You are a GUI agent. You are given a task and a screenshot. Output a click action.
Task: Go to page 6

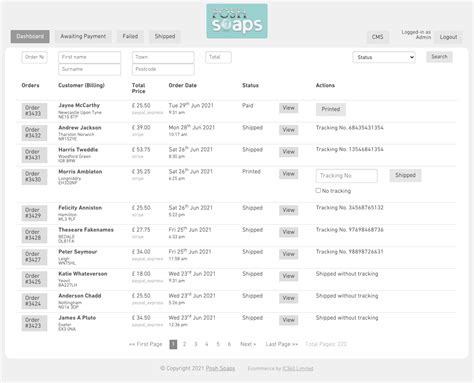pyautogui.click(x=229, y=344)
